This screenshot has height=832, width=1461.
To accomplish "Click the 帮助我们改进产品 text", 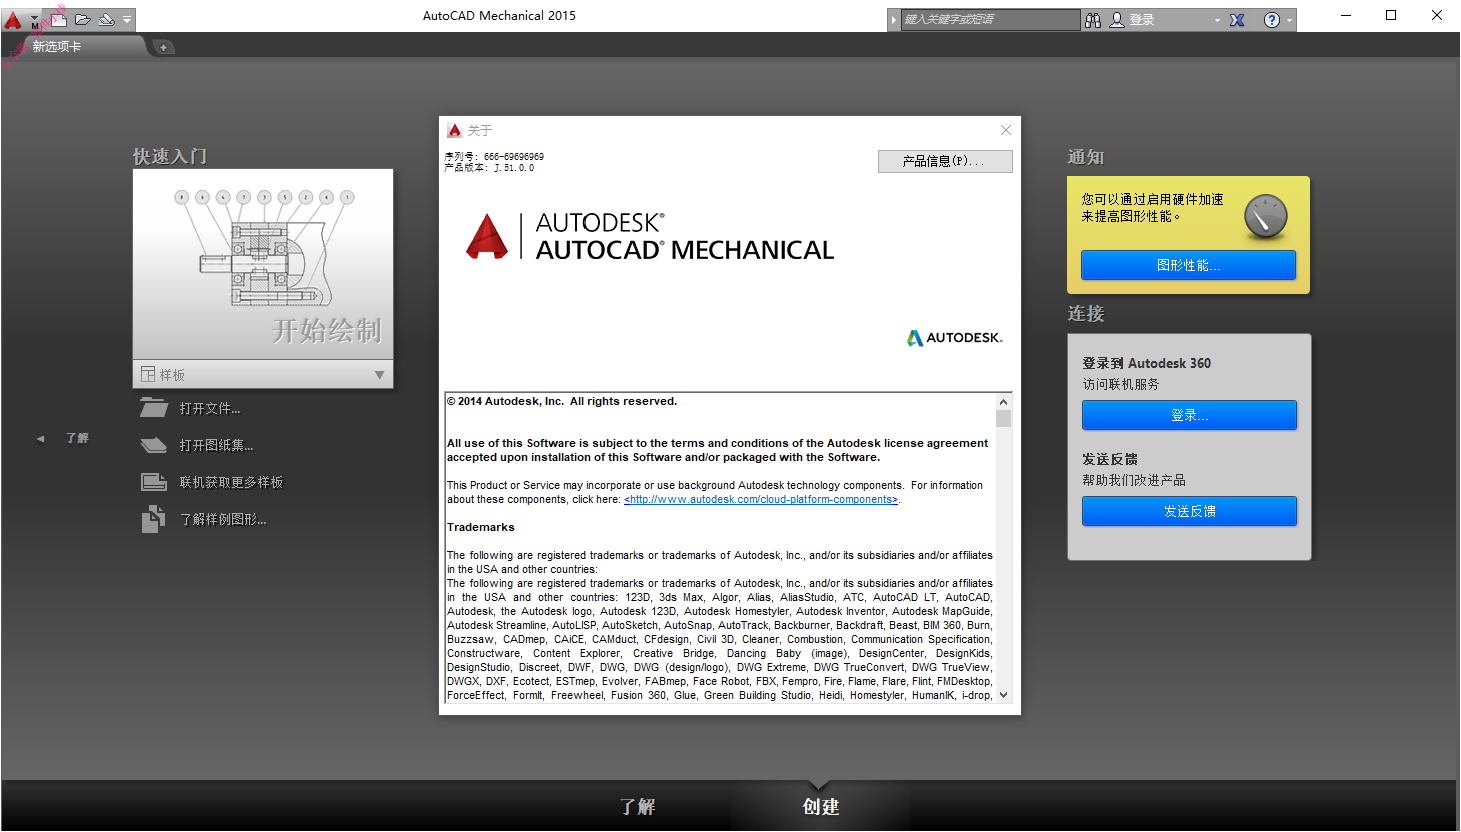I will coord(1134,480).
